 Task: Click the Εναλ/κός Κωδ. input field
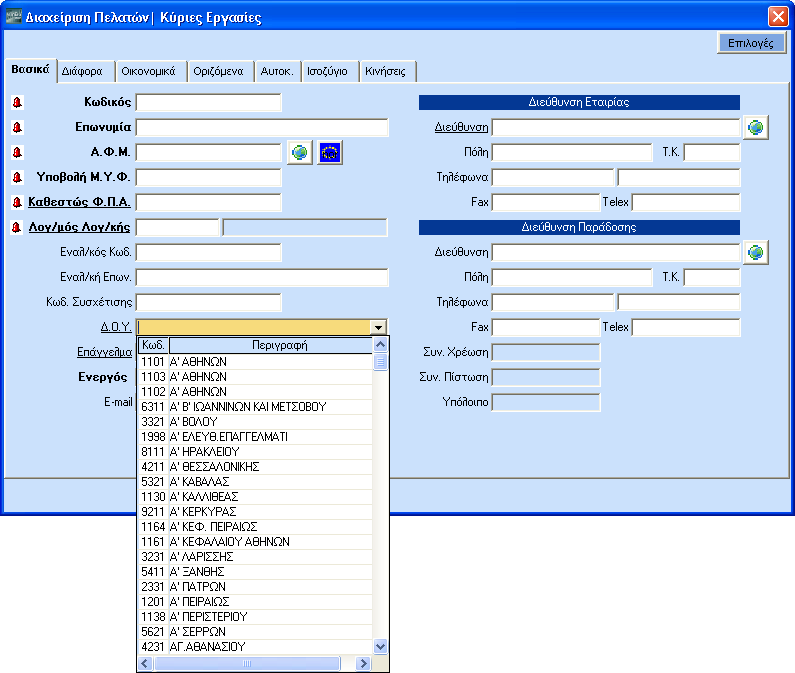click(208, 253)
